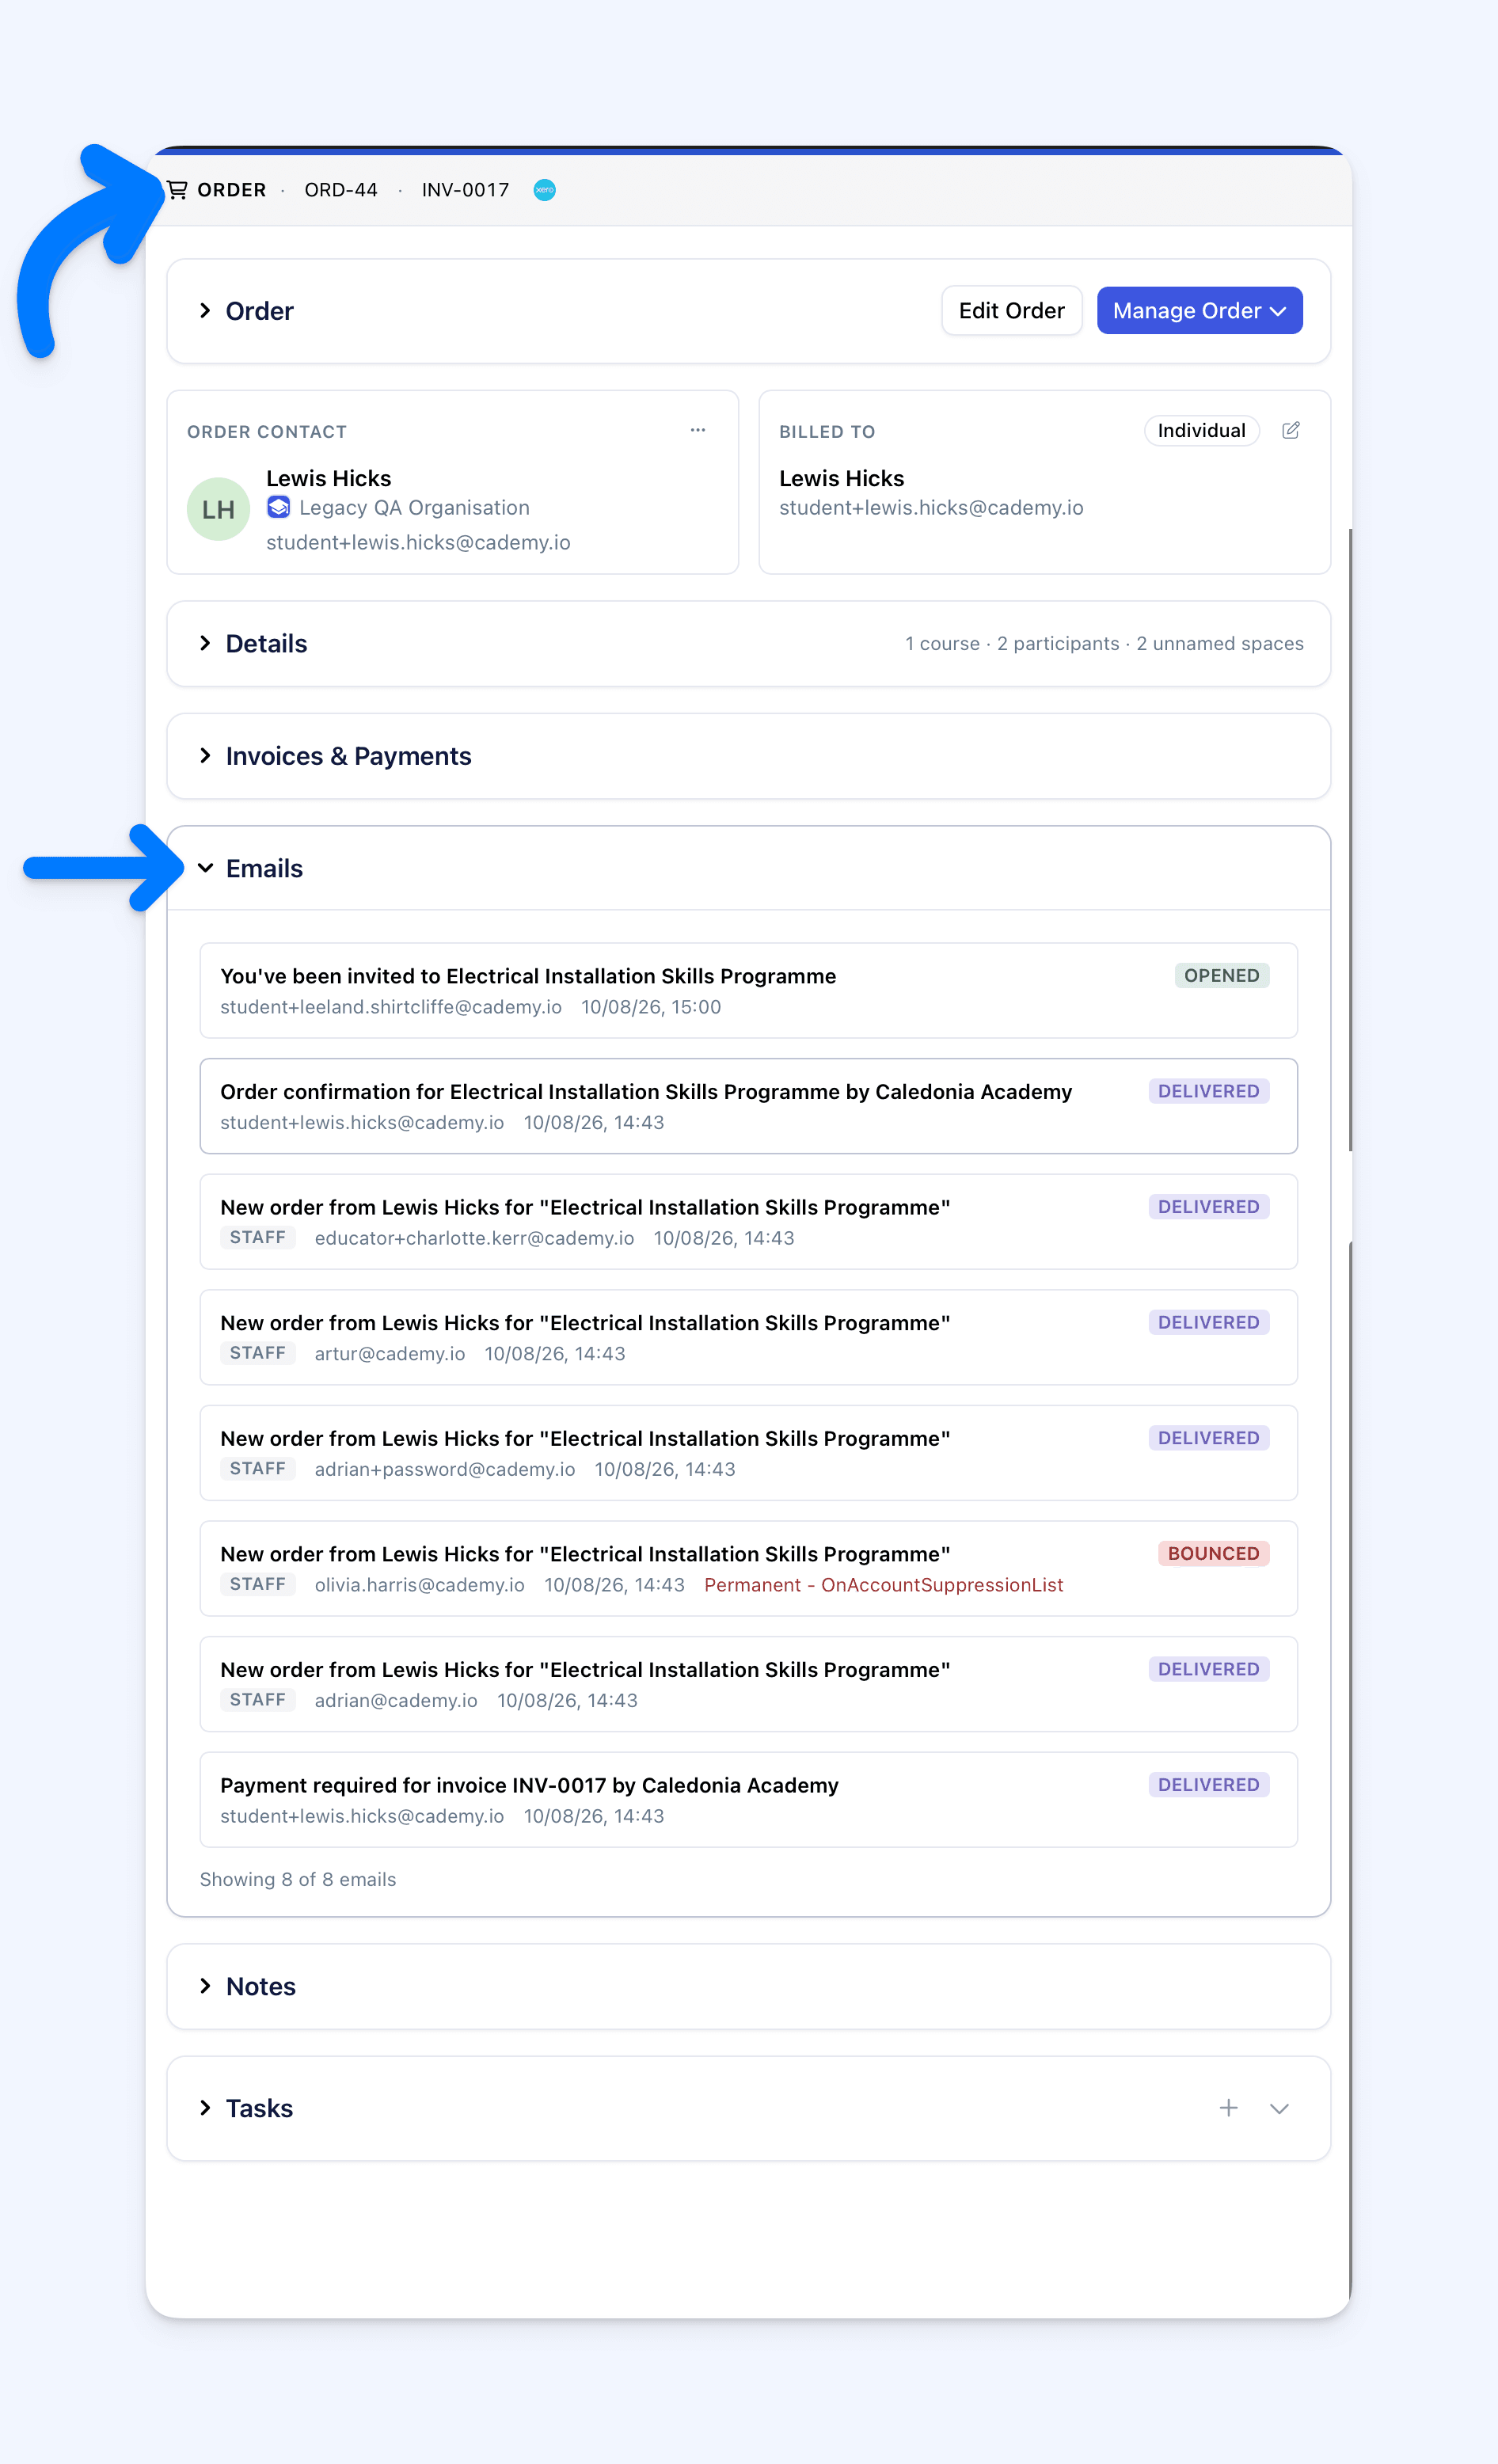Click the Xero integration badge icon
The height and width of the screenshot is (2464, 1498).
(x=544, y=190)
